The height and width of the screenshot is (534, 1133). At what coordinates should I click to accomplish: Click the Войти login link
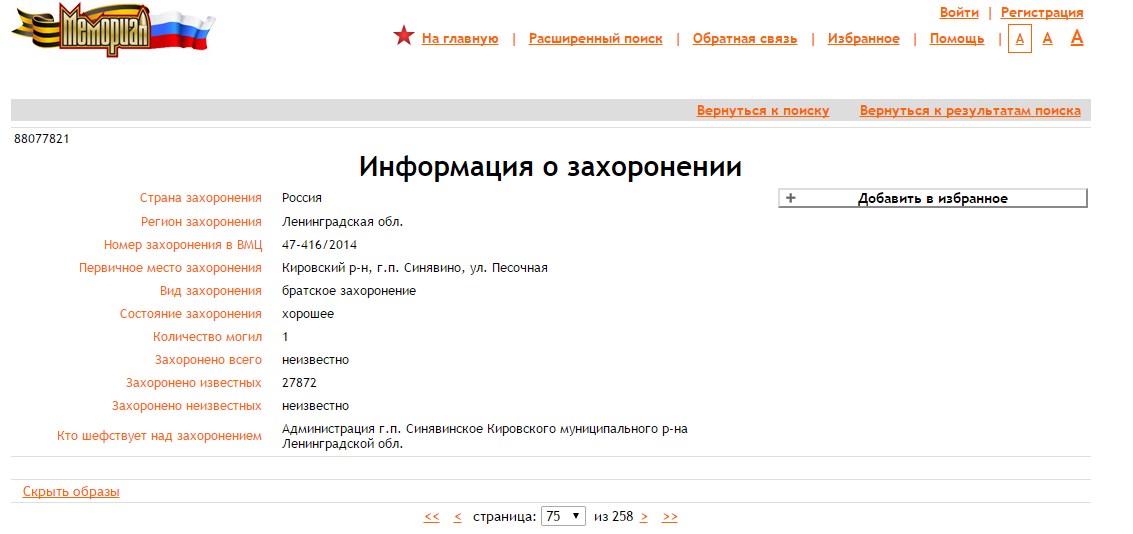959,12
